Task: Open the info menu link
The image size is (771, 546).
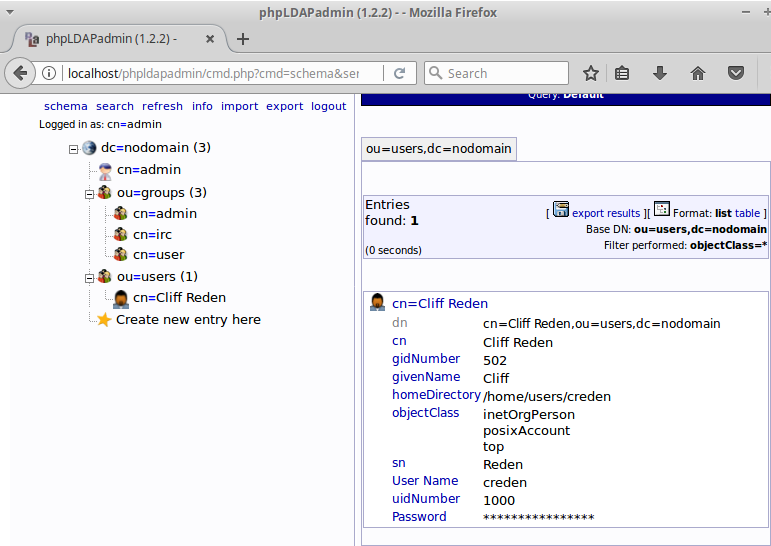Action: coord(202,106)
